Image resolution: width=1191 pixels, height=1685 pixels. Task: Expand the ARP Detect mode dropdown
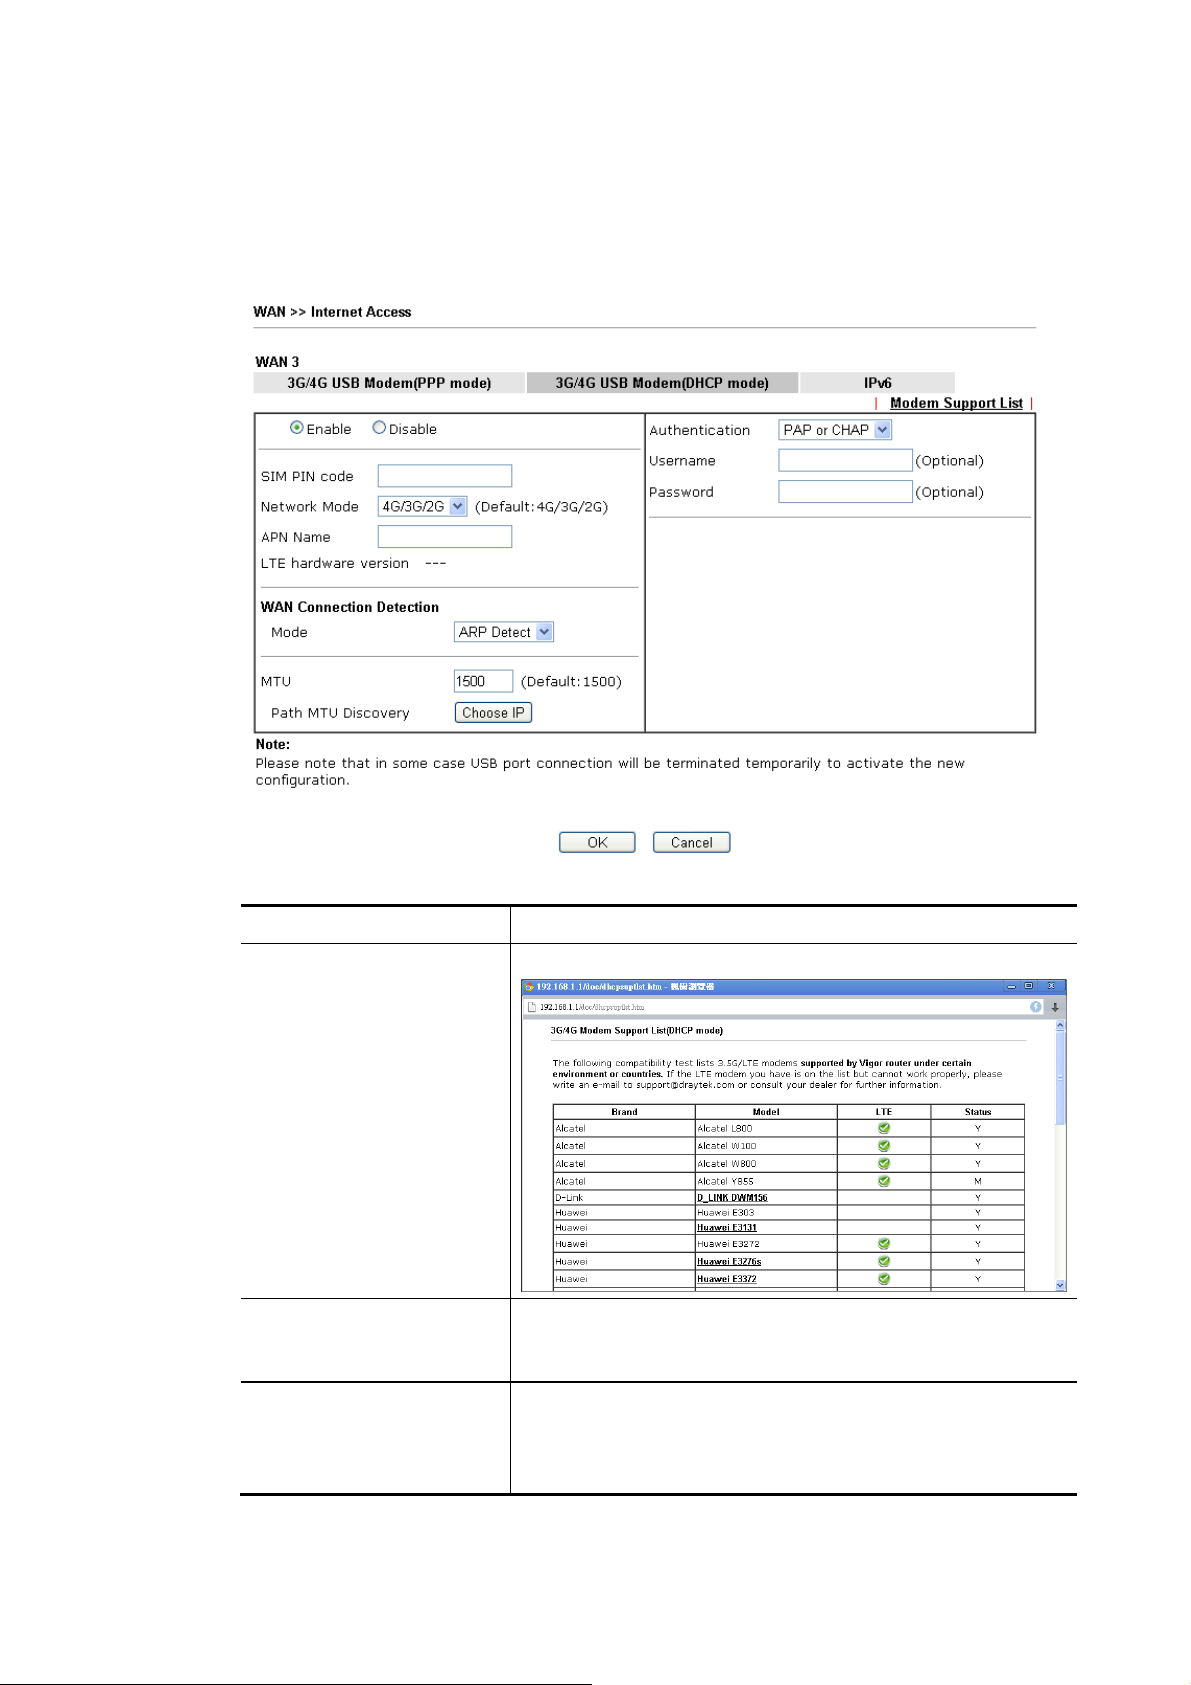[x=504, y=632]
